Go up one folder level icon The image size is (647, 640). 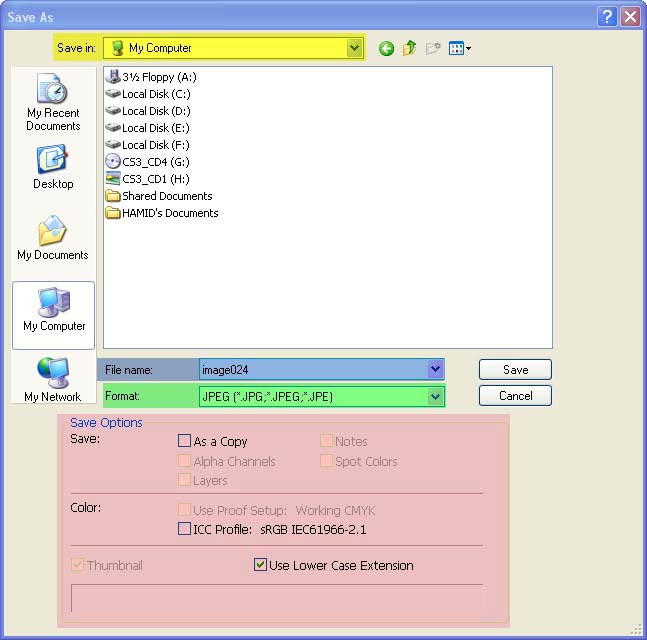[409, 48]
